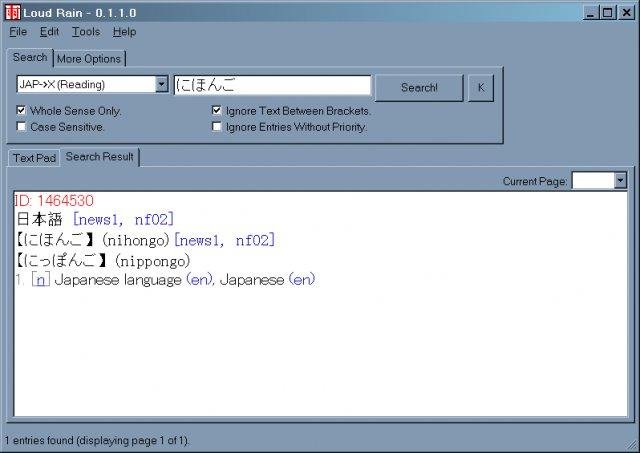Click the search text field containing にほんご
The height and width of the screenshot is (453, 640).
(x=272, y=85)
